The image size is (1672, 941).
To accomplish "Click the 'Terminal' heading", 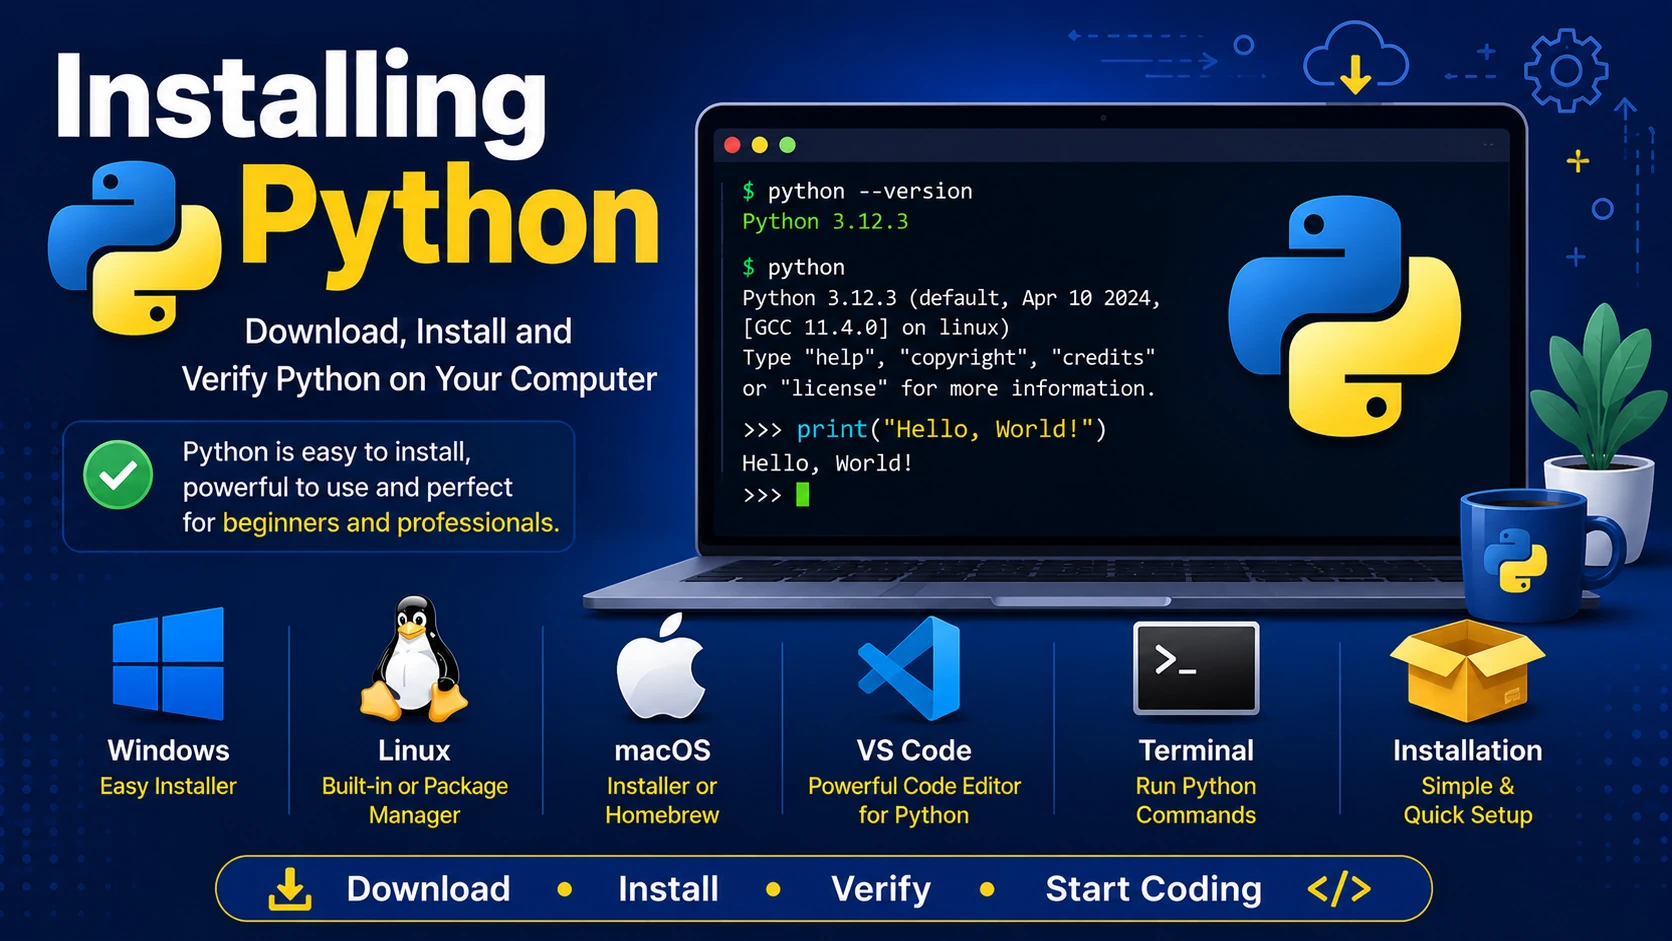I will [1196, 750].
